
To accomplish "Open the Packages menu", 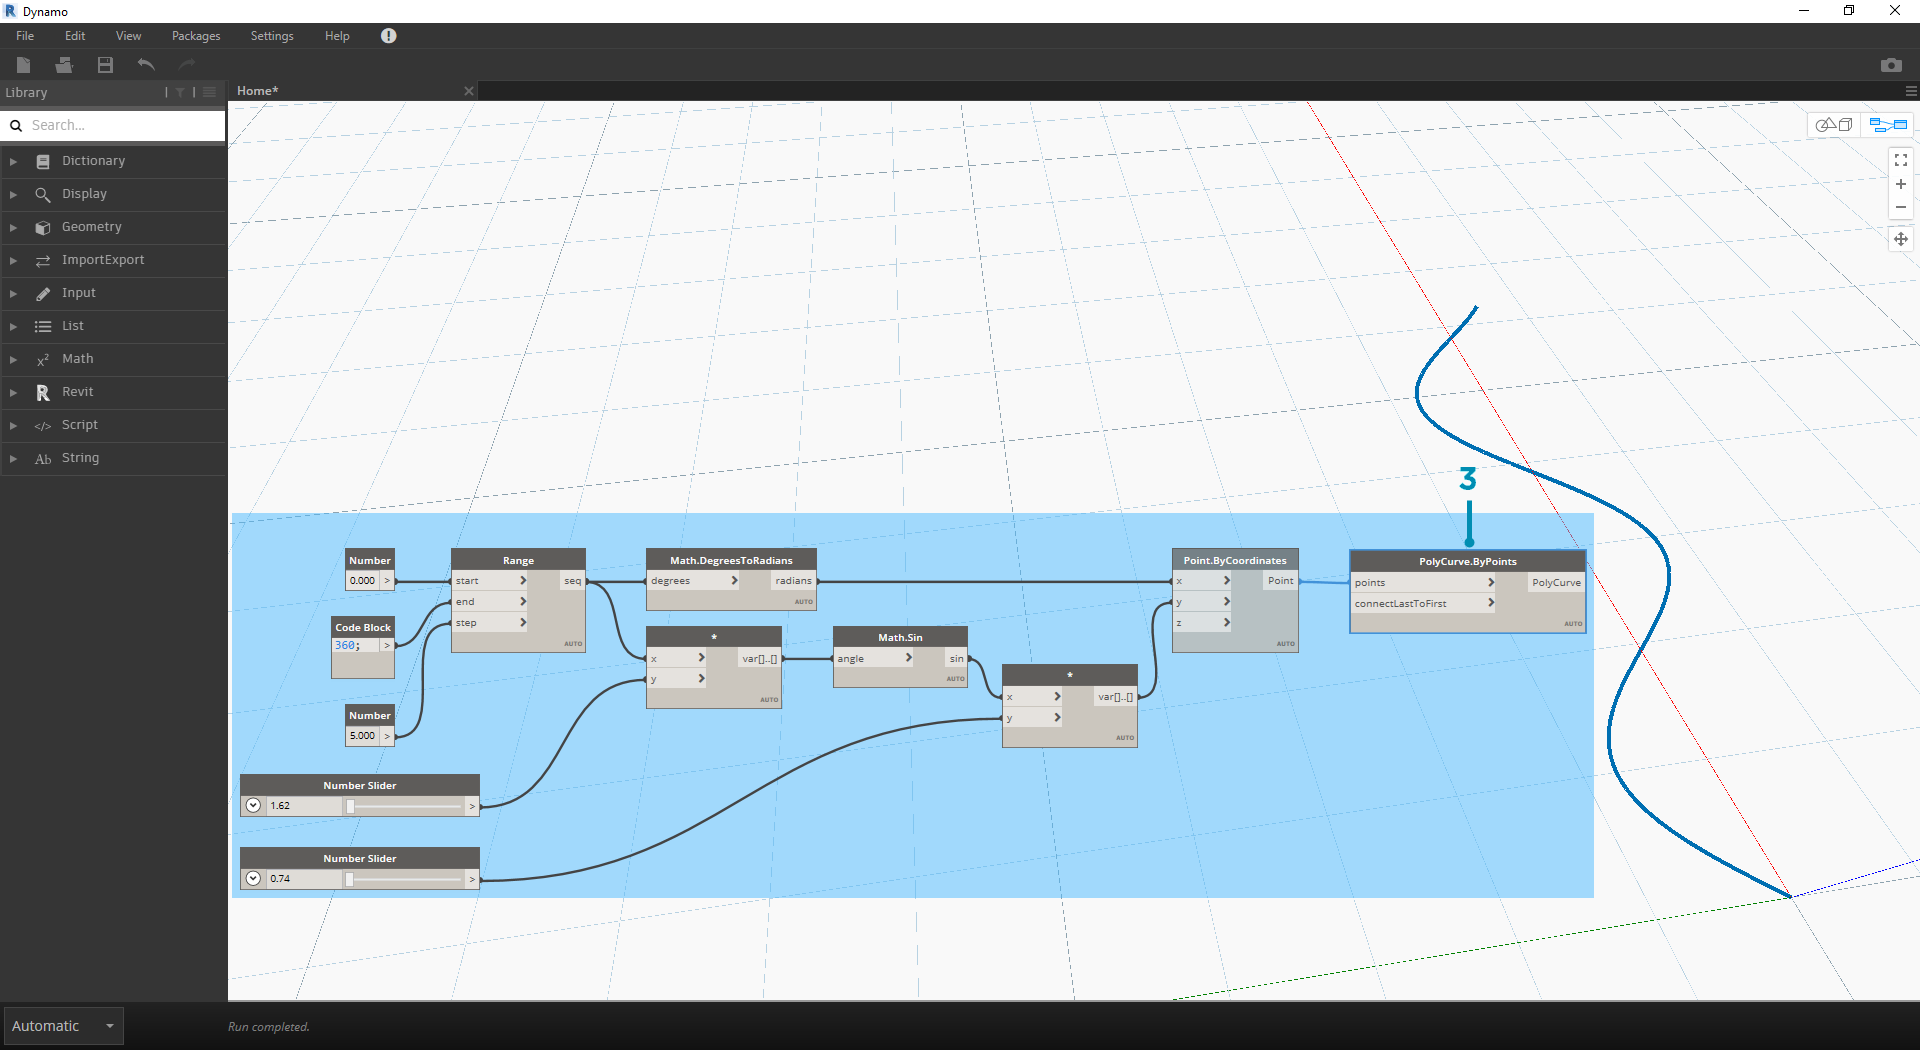I will point(195,36).
